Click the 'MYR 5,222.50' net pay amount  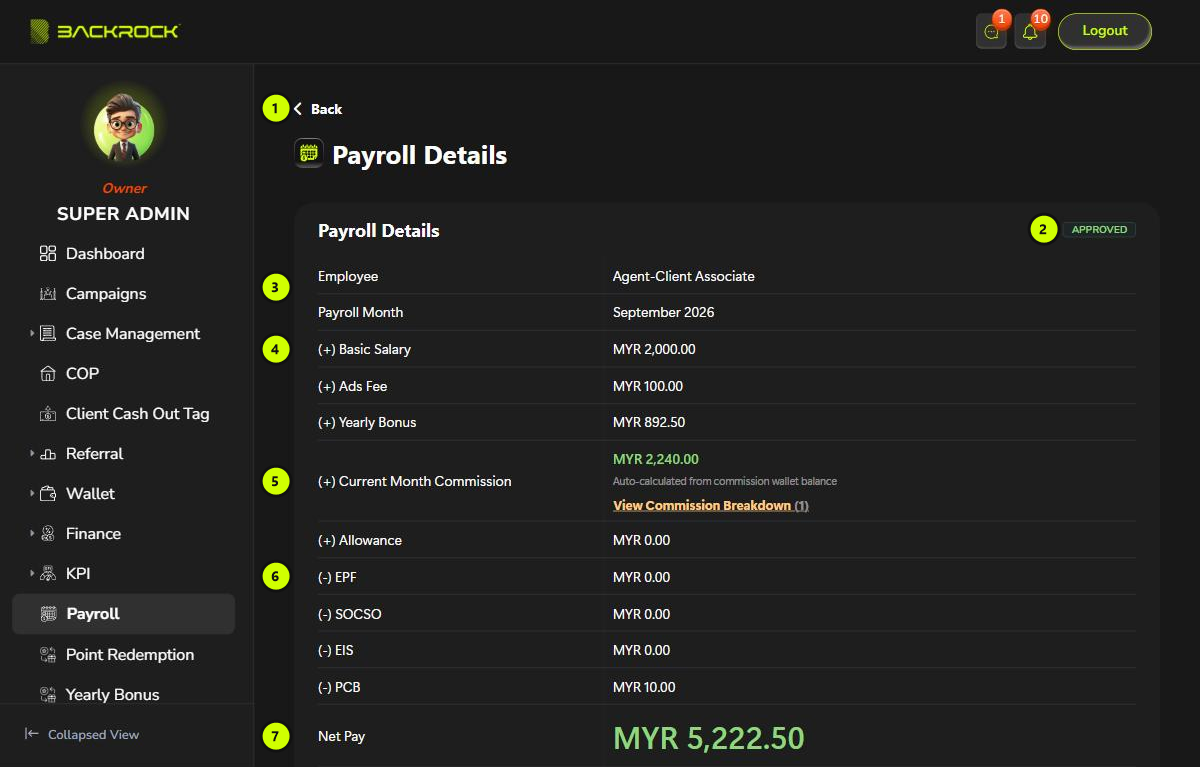[x=709, y=738]
